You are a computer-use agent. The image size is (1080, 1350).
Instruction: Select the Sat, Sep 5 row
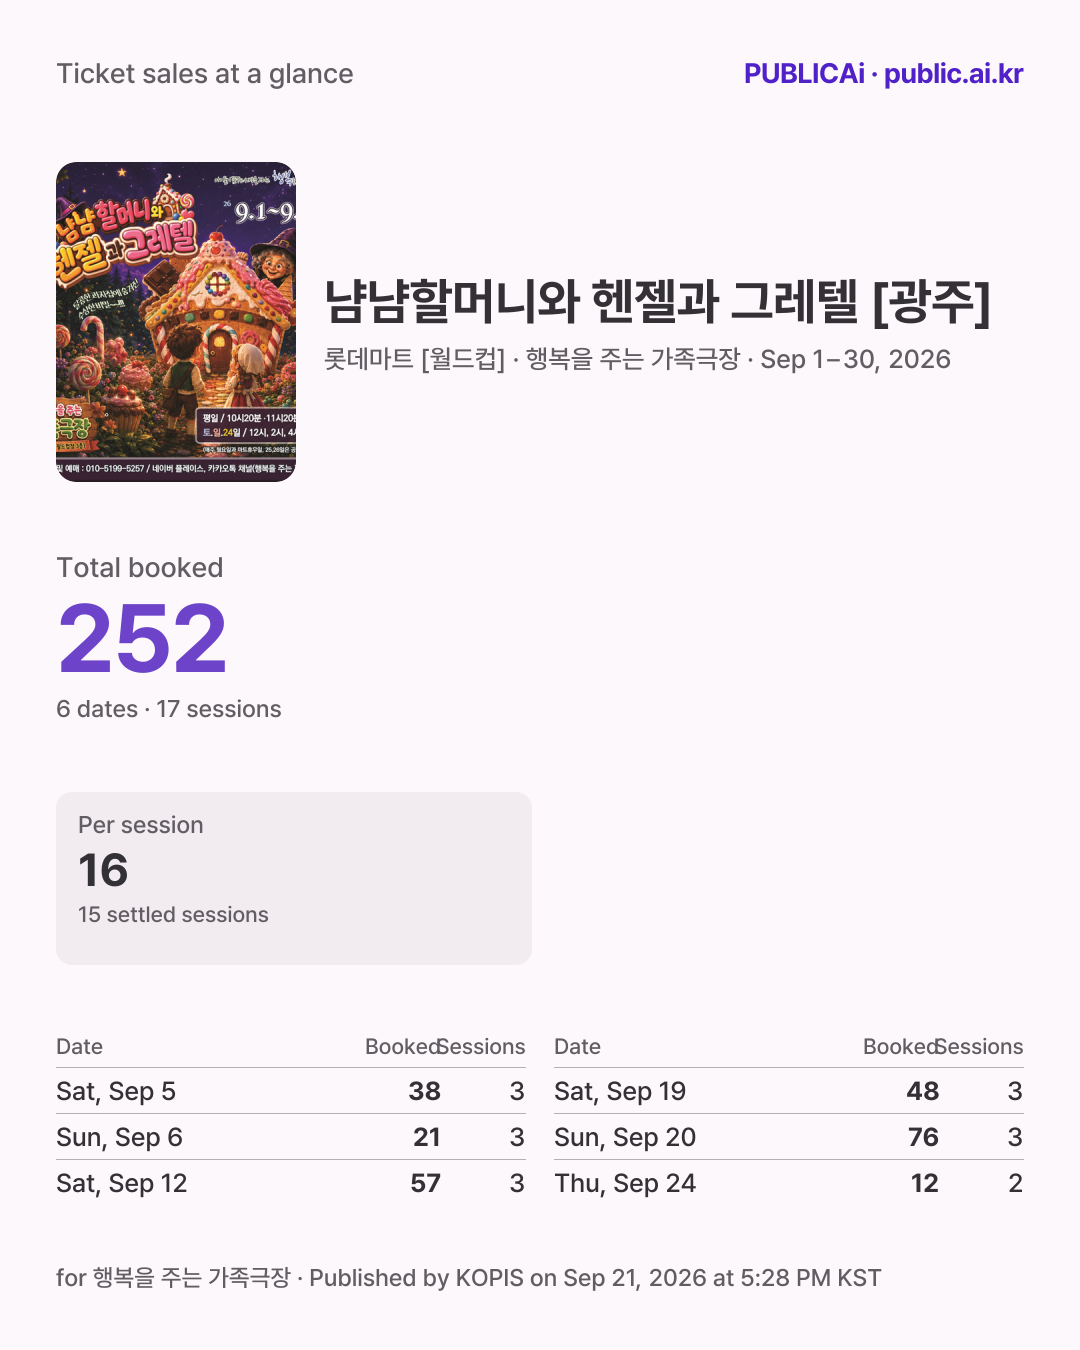(x=291, y=1091)
